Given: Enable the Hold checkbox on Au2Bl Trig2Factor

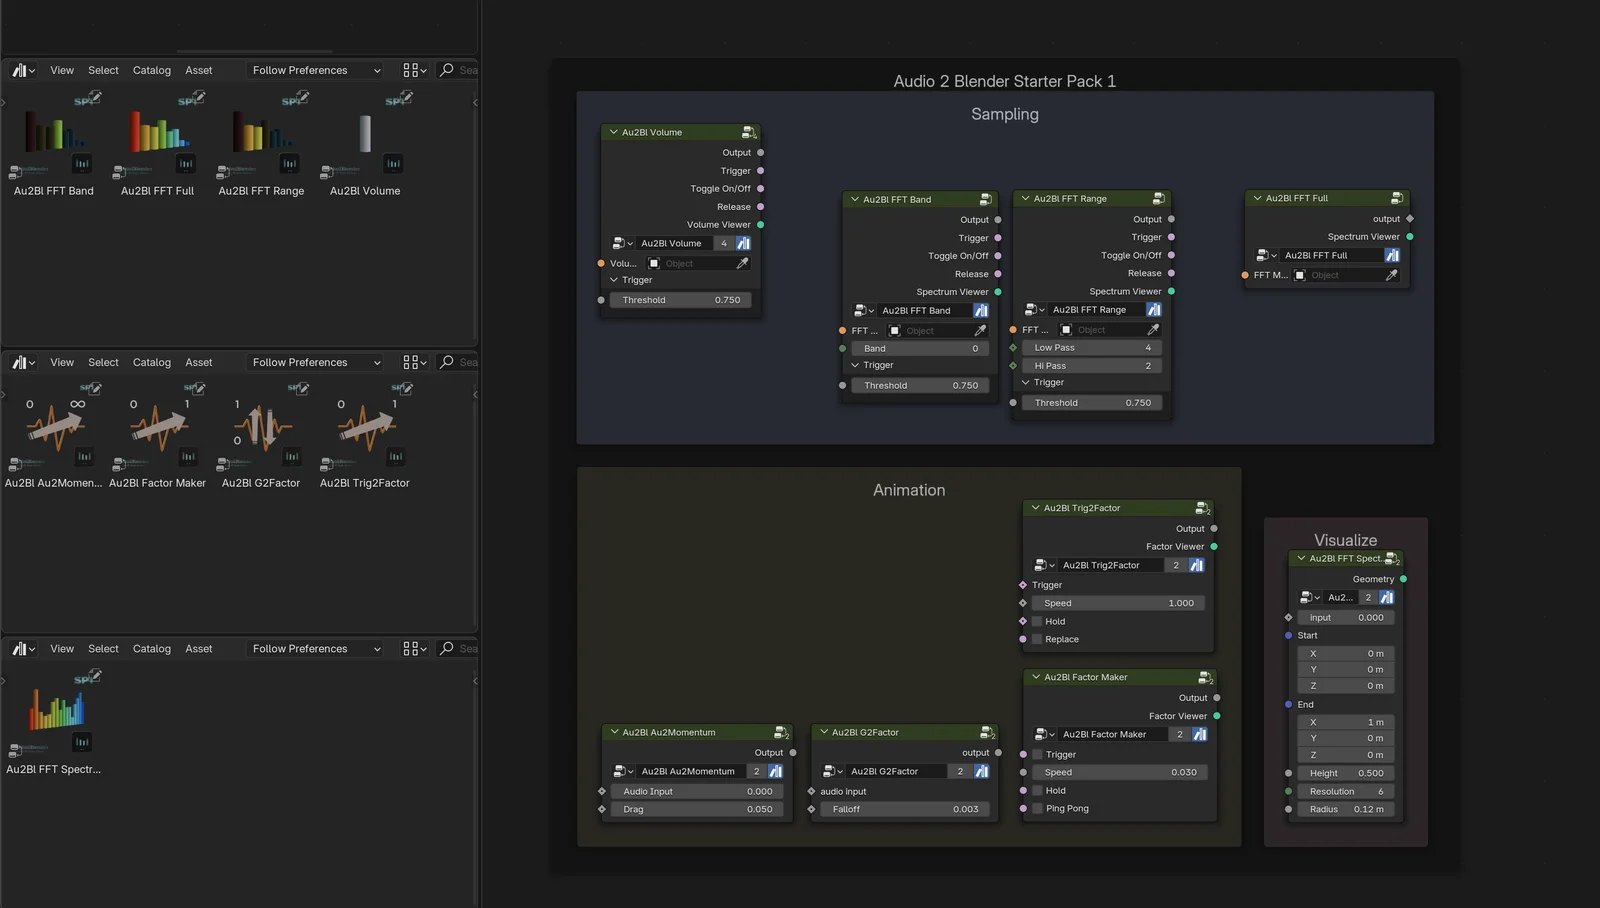Looking at the screenshot, I should tap(1039, 621).
